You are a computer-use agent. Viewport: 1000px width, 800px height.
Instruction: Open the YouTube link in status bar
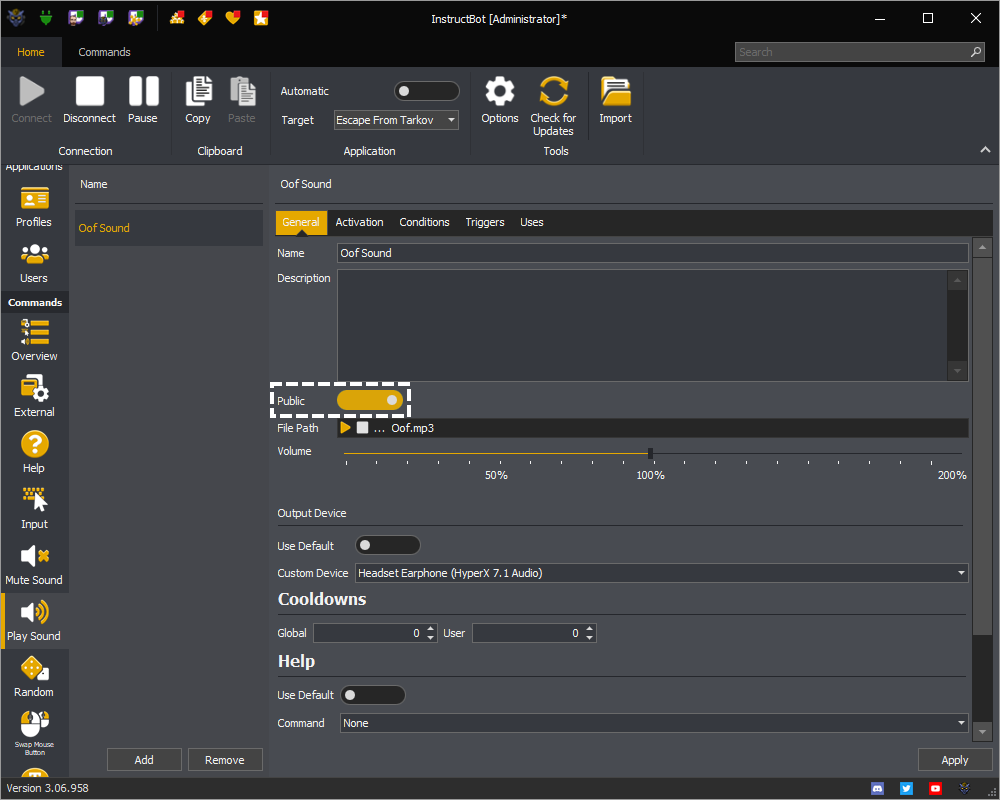pos(935,789)
